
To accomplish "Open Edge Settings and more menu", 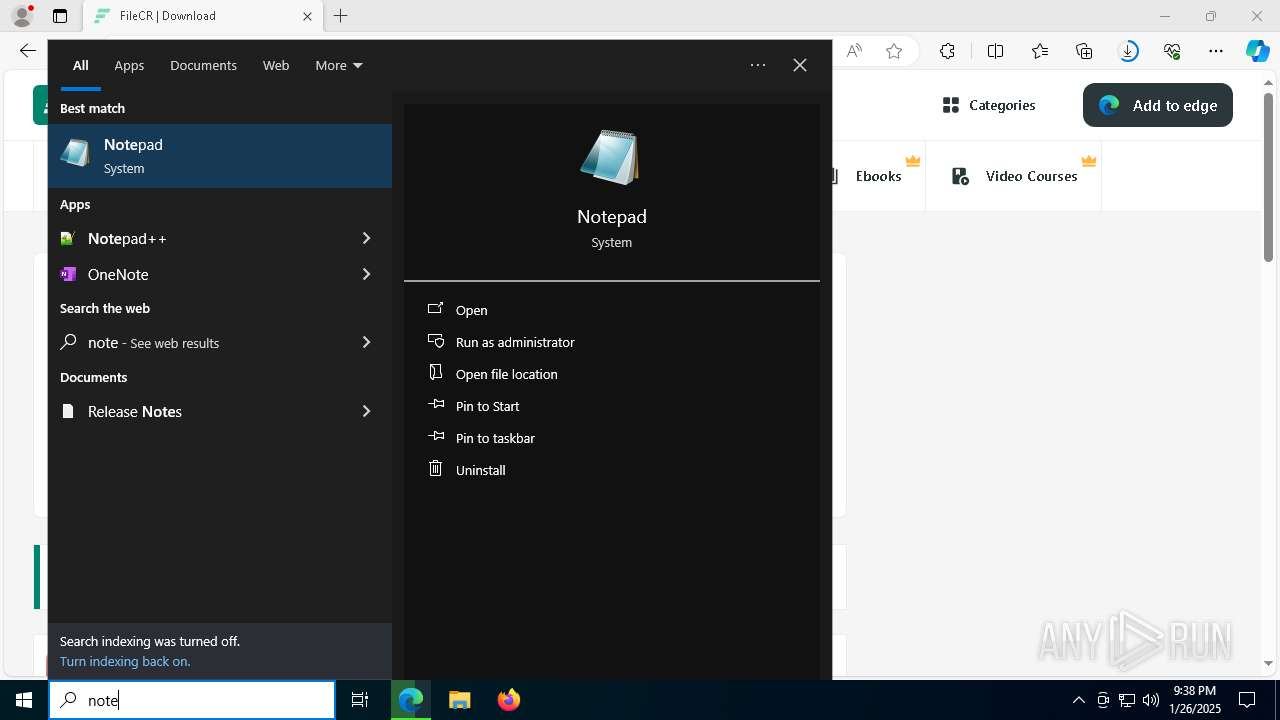I will click(x=1216, y=51).
